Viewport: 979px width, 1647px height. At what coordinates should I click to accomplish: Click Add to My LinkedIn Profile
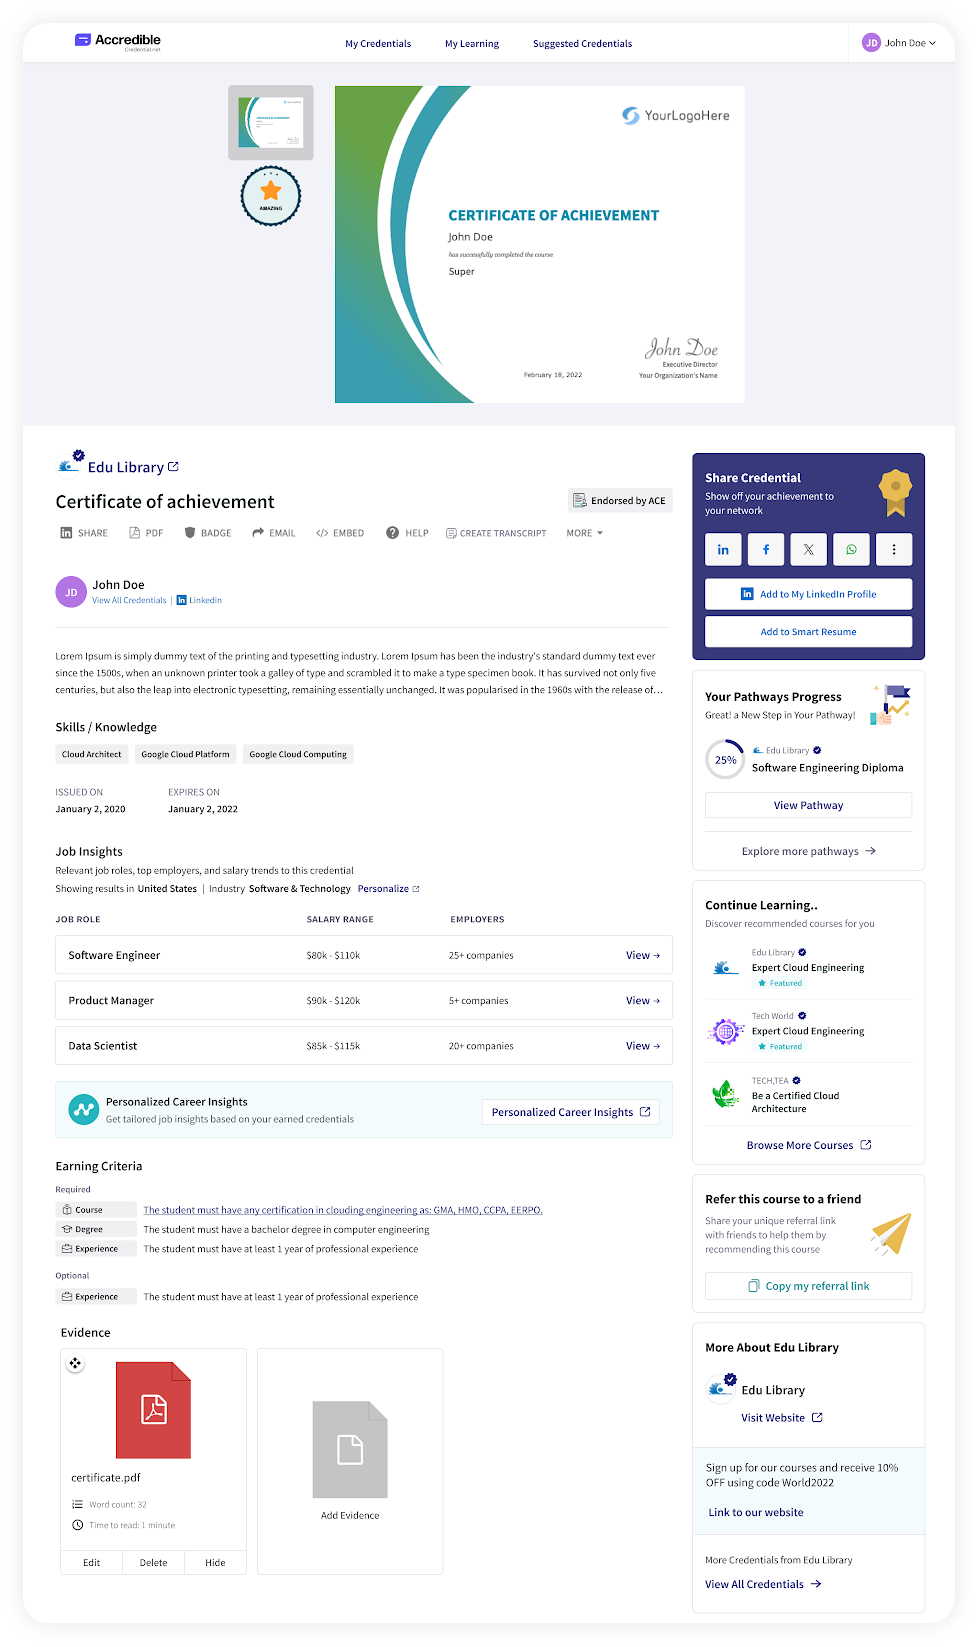(x=808, y=594)
